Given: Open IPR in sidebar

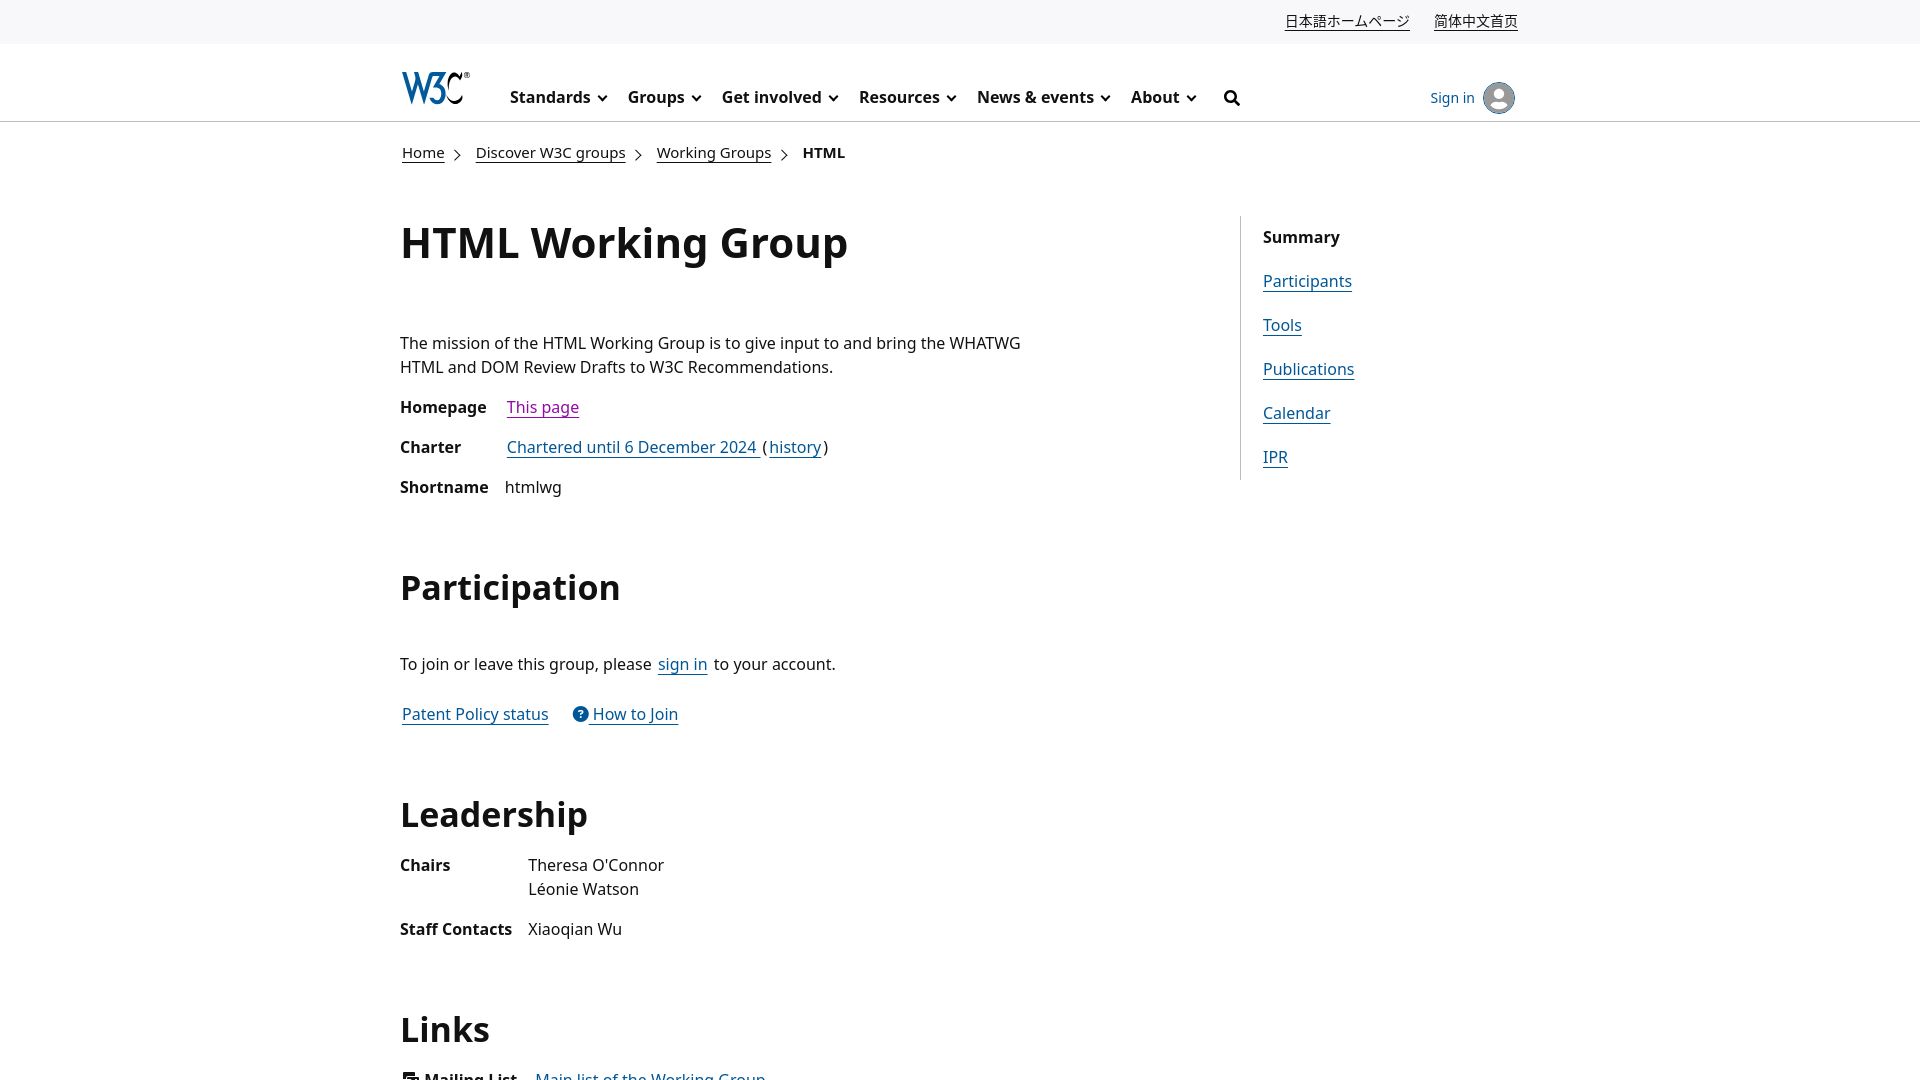Looking at the screenshot, I should point(1275,458).
